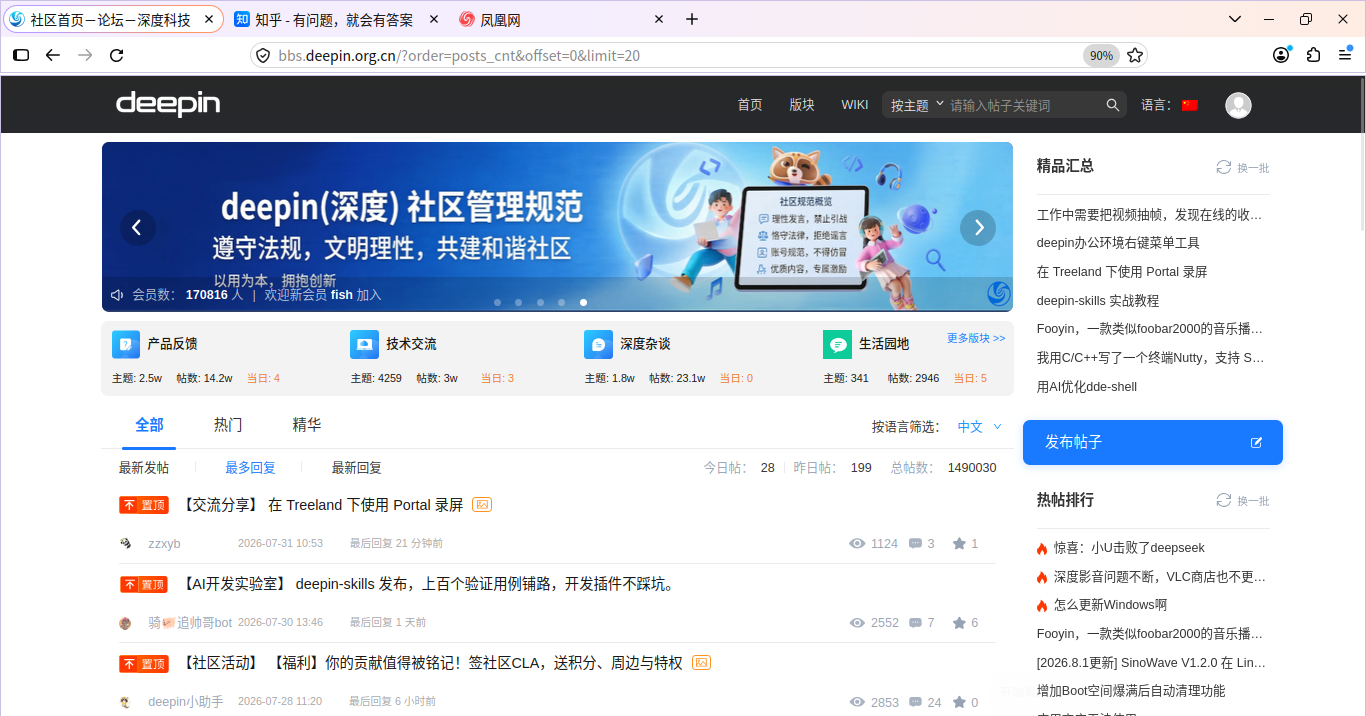The height and width of the screenshot is (716, 1366).
Task: Open the post 在 Treeland 下使用 Portal 录屏 in the main list
Action: click(366, 505)
